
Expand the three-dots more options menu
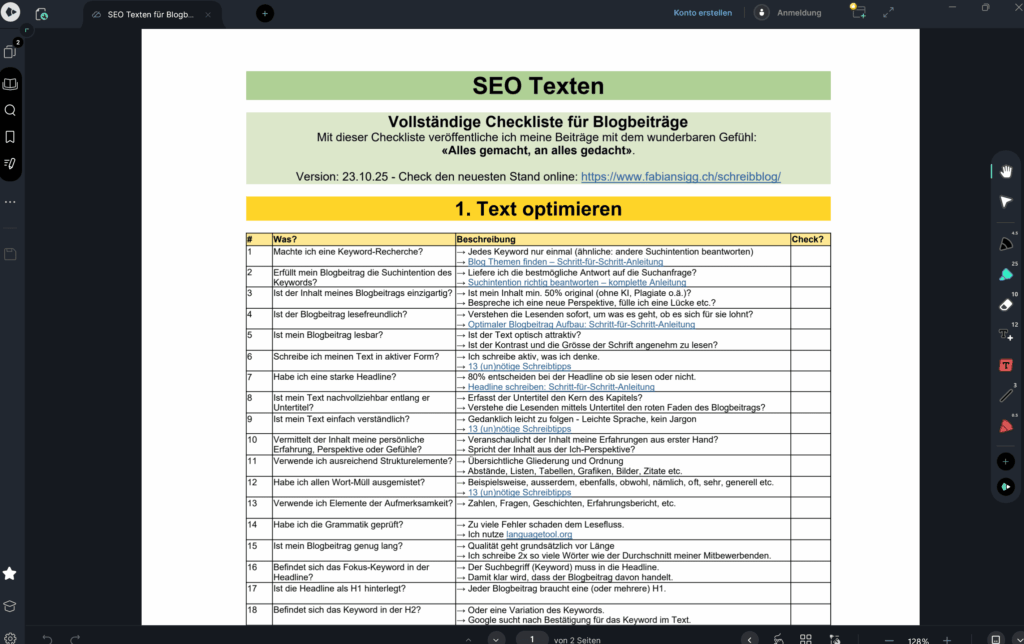[x=10, y=202]
